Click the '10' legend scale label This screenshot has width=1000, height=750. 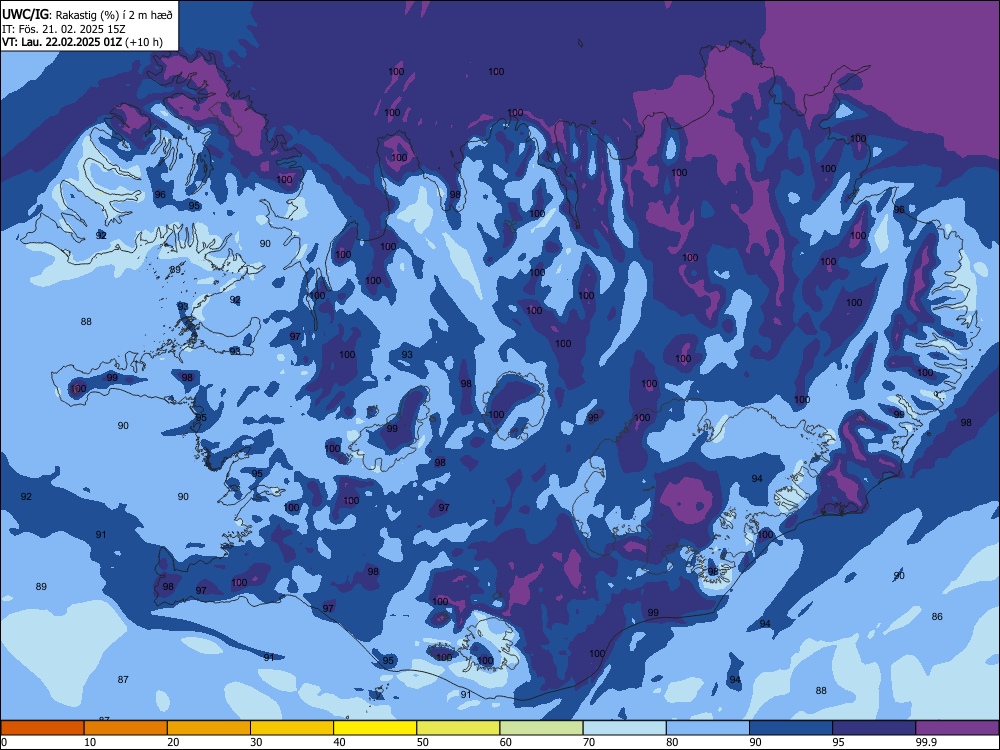[x=90, y=742]
